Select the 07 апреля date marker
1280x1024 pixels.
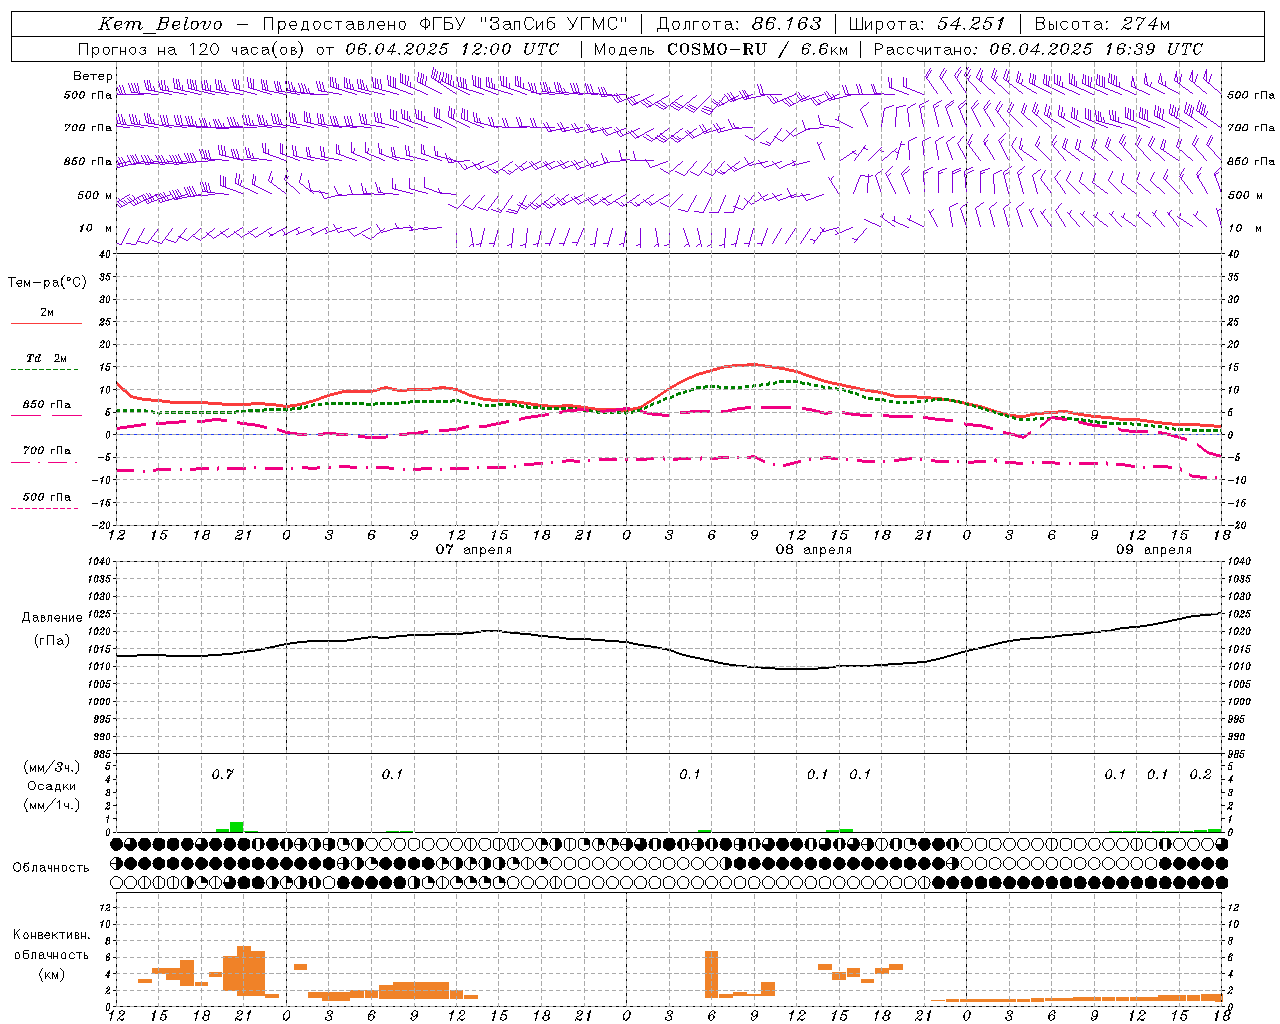[x=474, y=550]
